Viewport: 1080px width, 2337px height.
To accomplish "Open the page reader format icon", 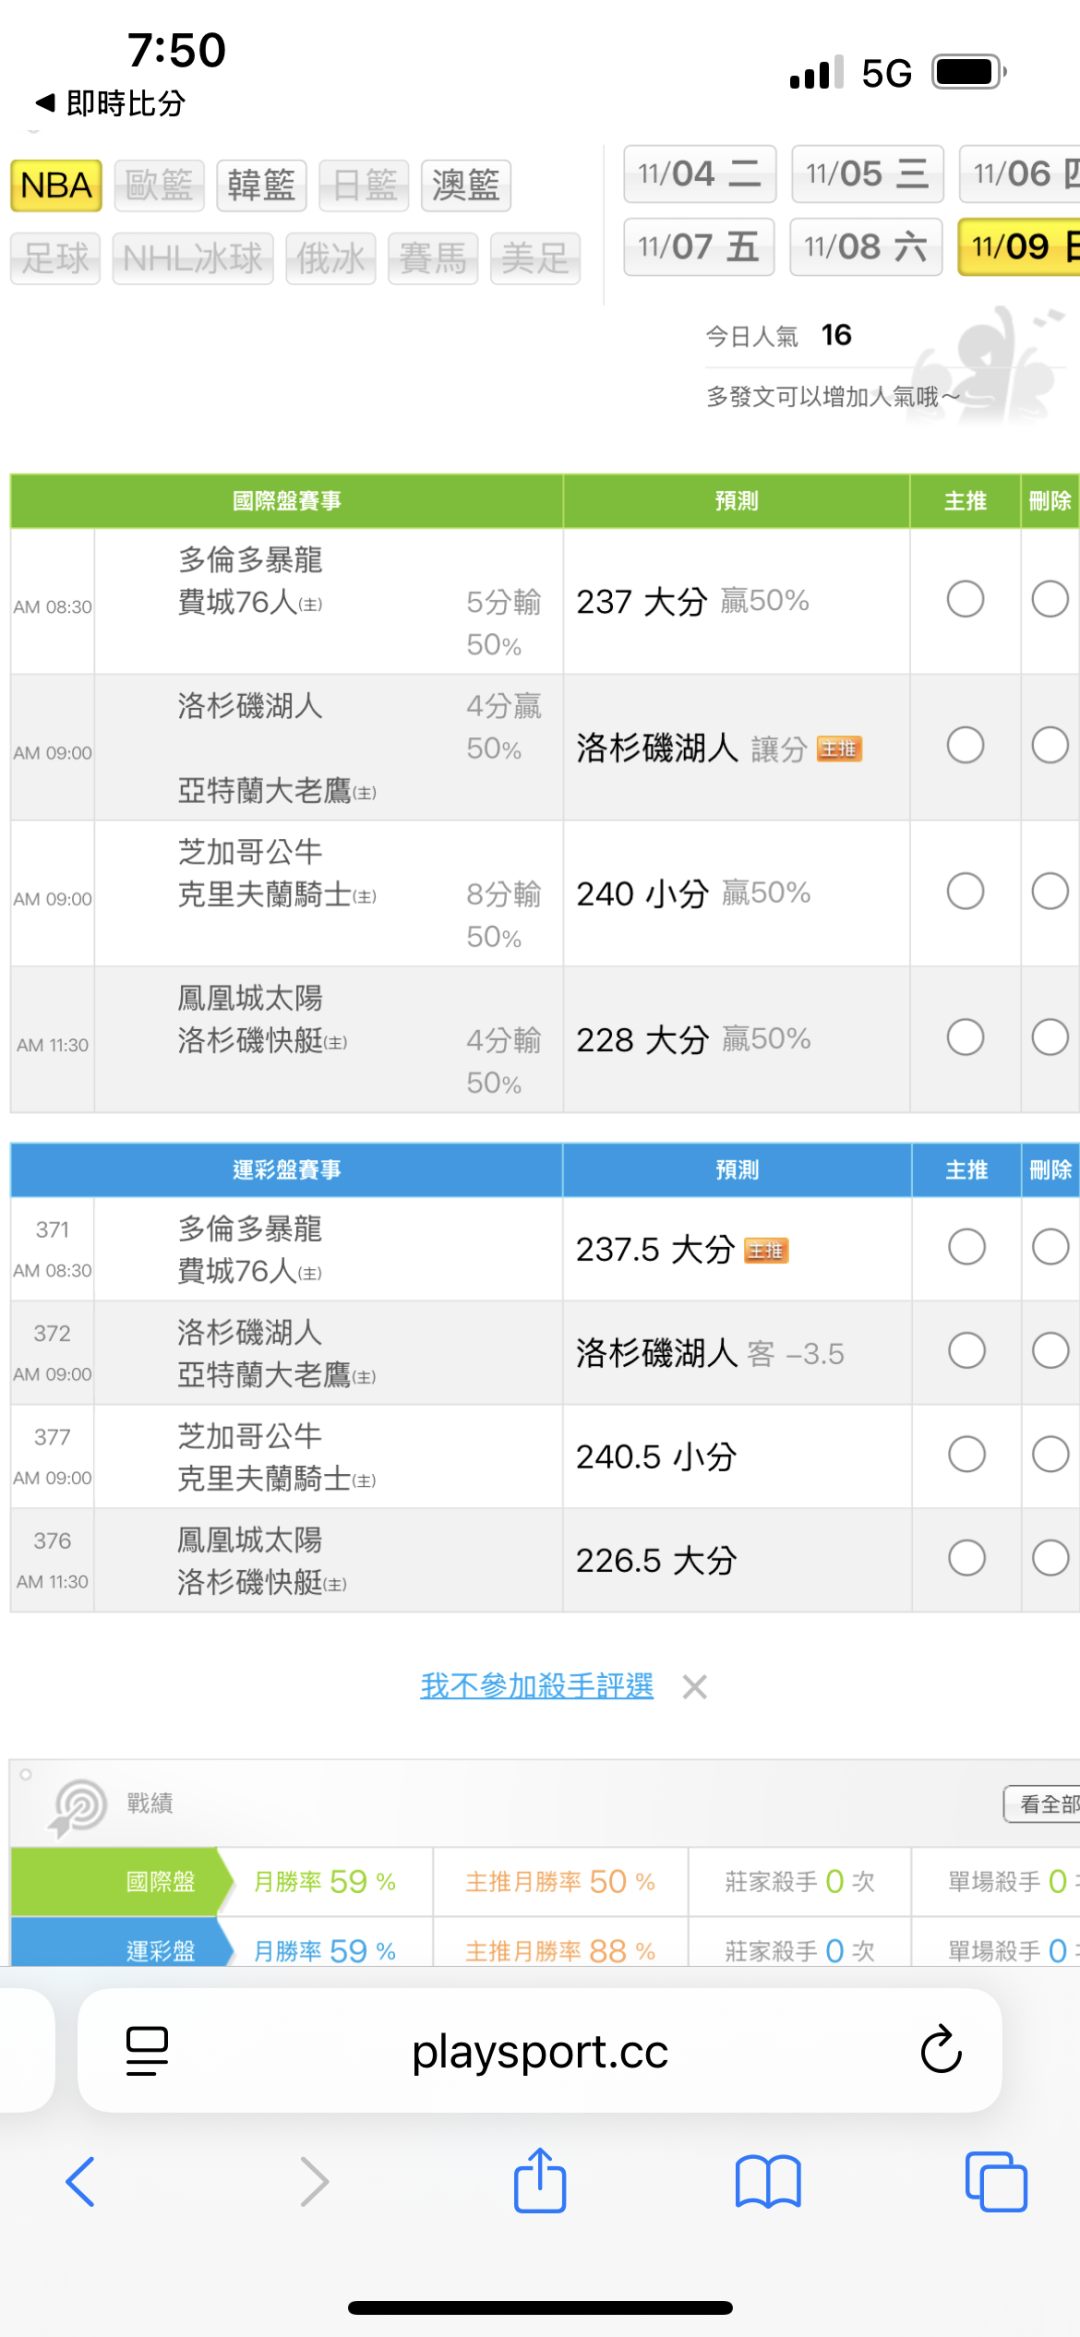I will (147, 2051).
